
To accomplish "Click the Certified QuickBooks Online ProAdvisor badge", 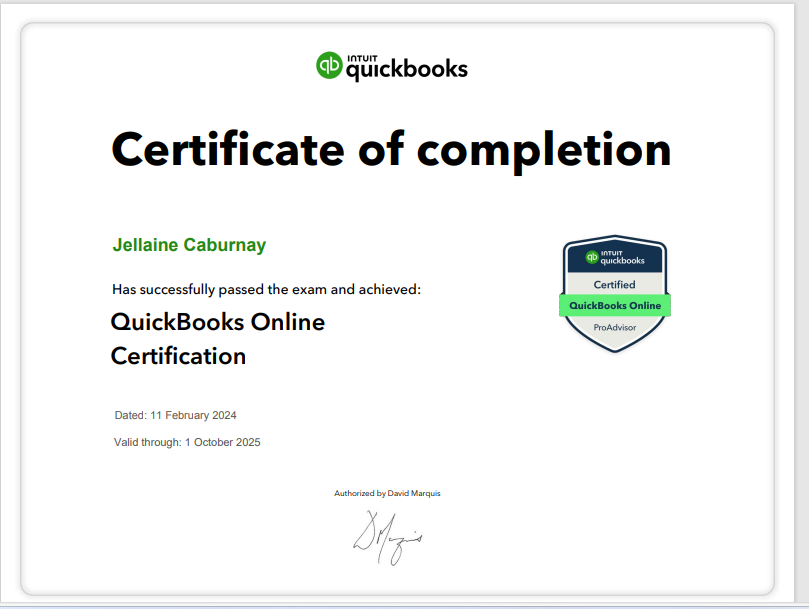I will (614, 294).
